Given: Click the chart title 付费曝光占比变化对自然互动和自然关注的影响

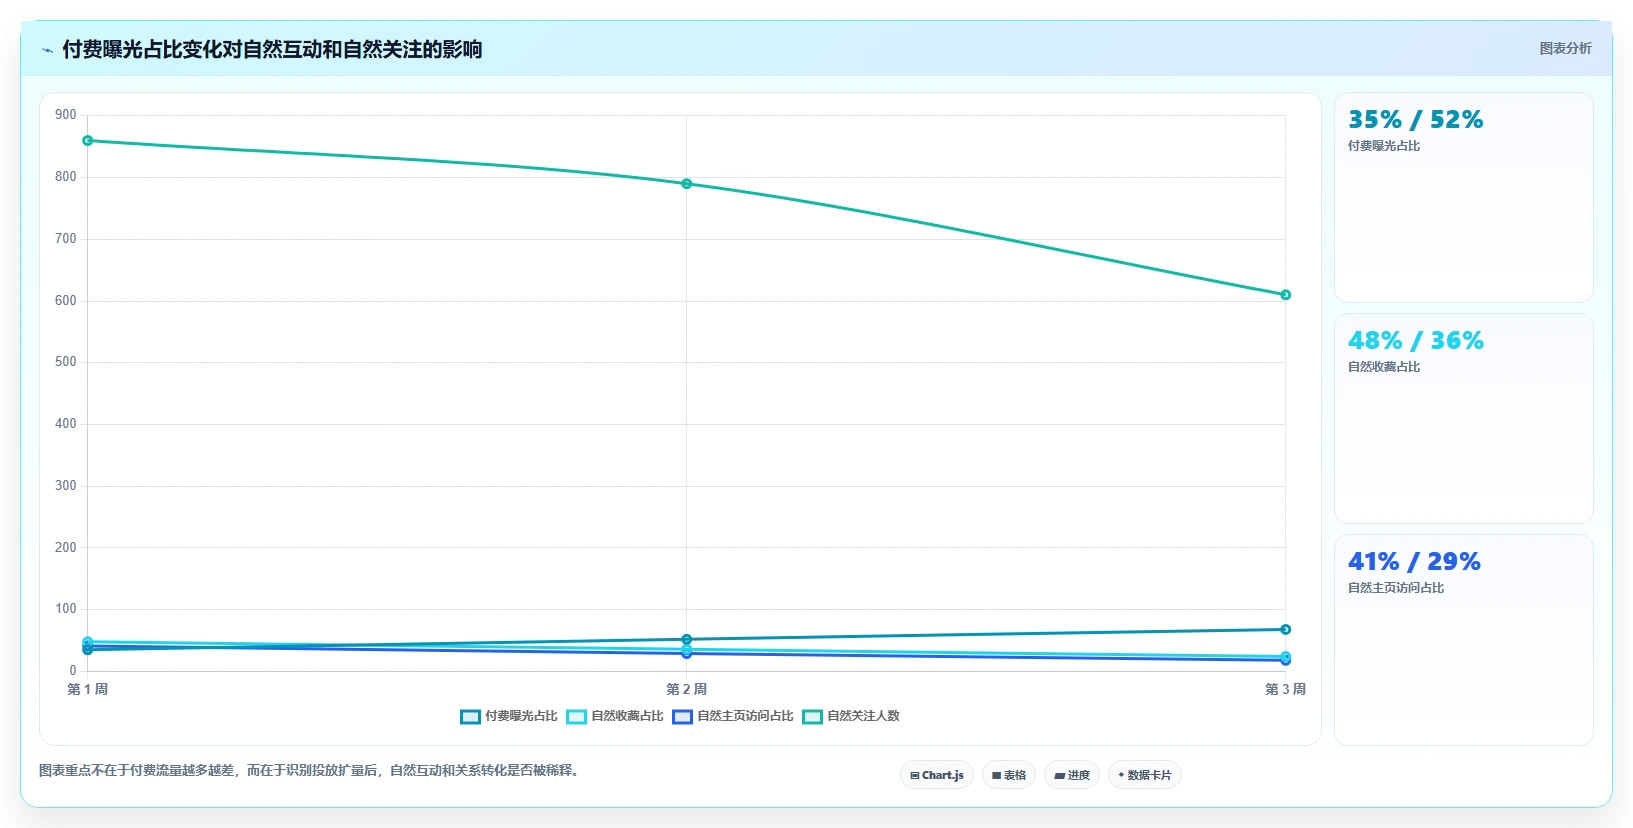Looking at the screenshot, I should pyautogui.click(x=272, y=49).
